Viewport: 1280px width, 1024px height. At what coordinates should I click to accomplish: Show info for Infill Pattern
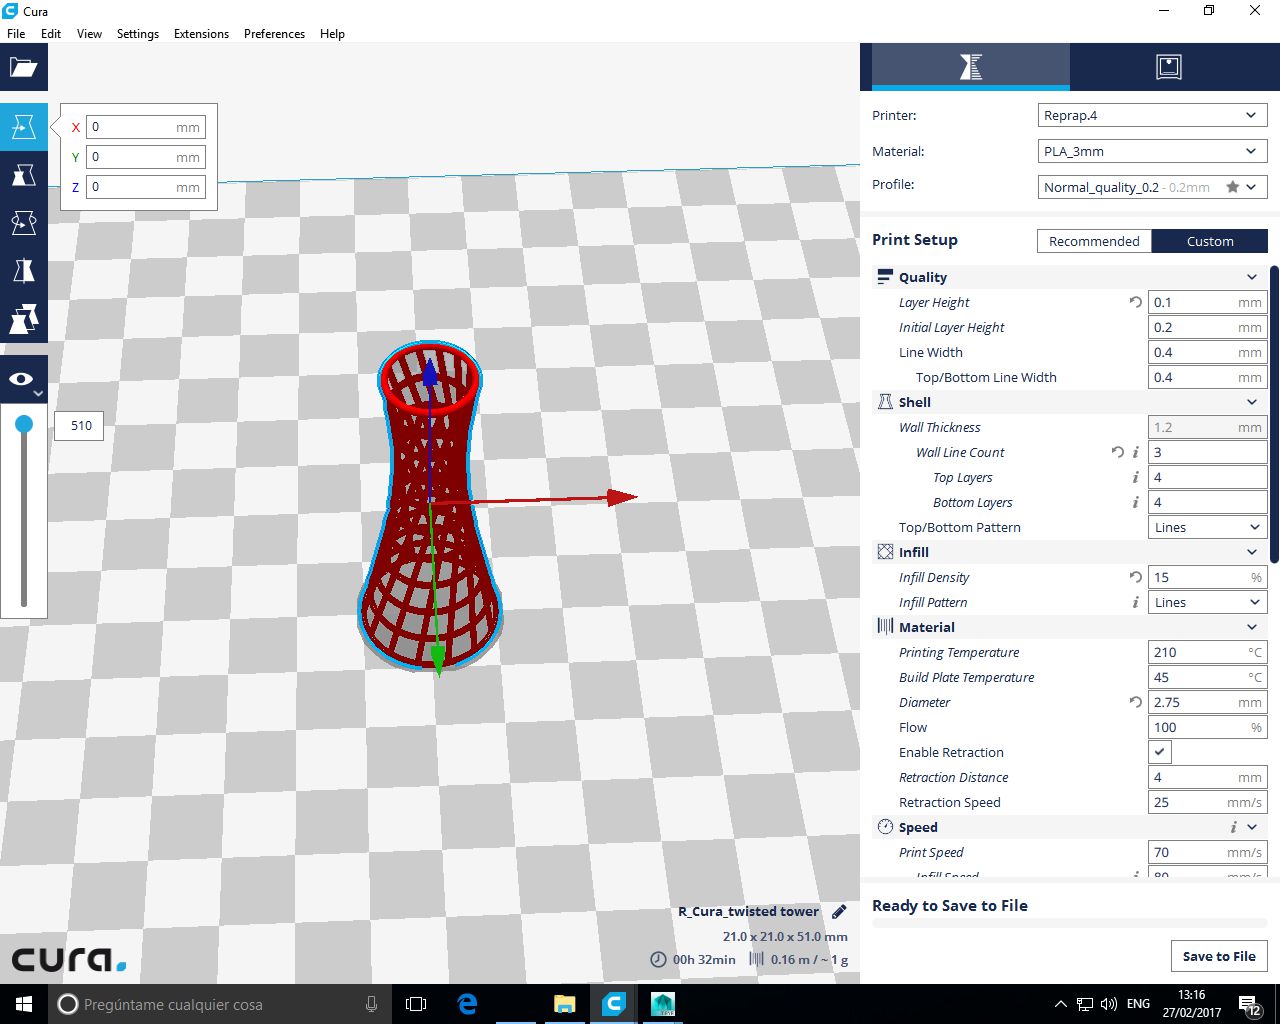(x=1135, y=602)
